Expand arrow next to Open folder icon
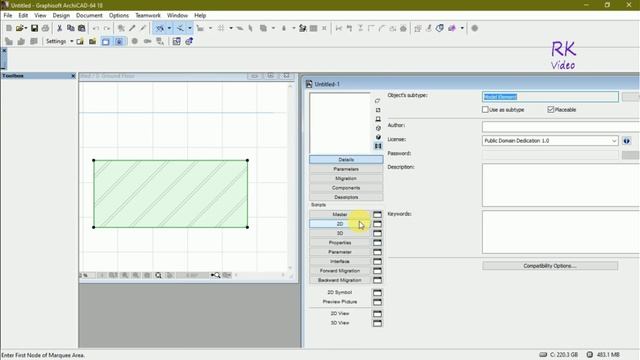 coord(26,28)
